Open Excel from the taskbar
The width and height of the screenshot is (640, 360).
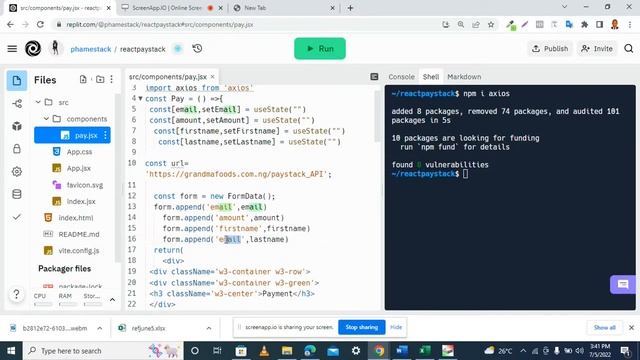425,351
